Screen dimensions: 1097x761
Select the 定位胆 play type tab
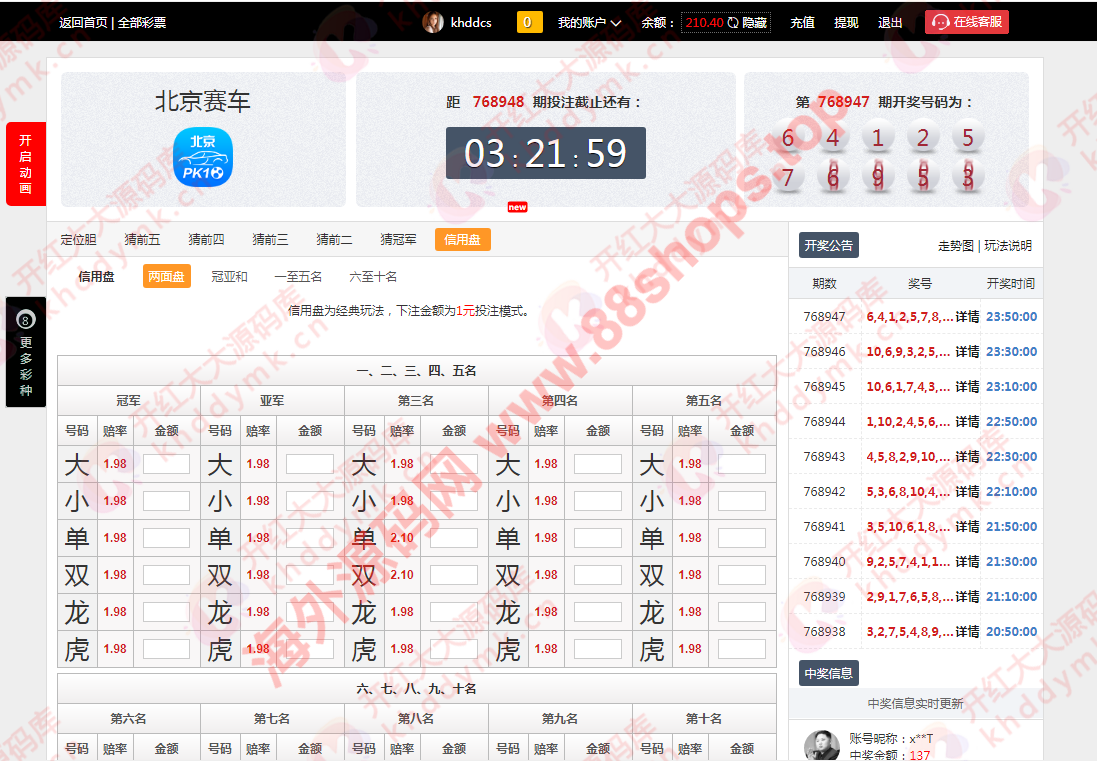pos(79,239)
